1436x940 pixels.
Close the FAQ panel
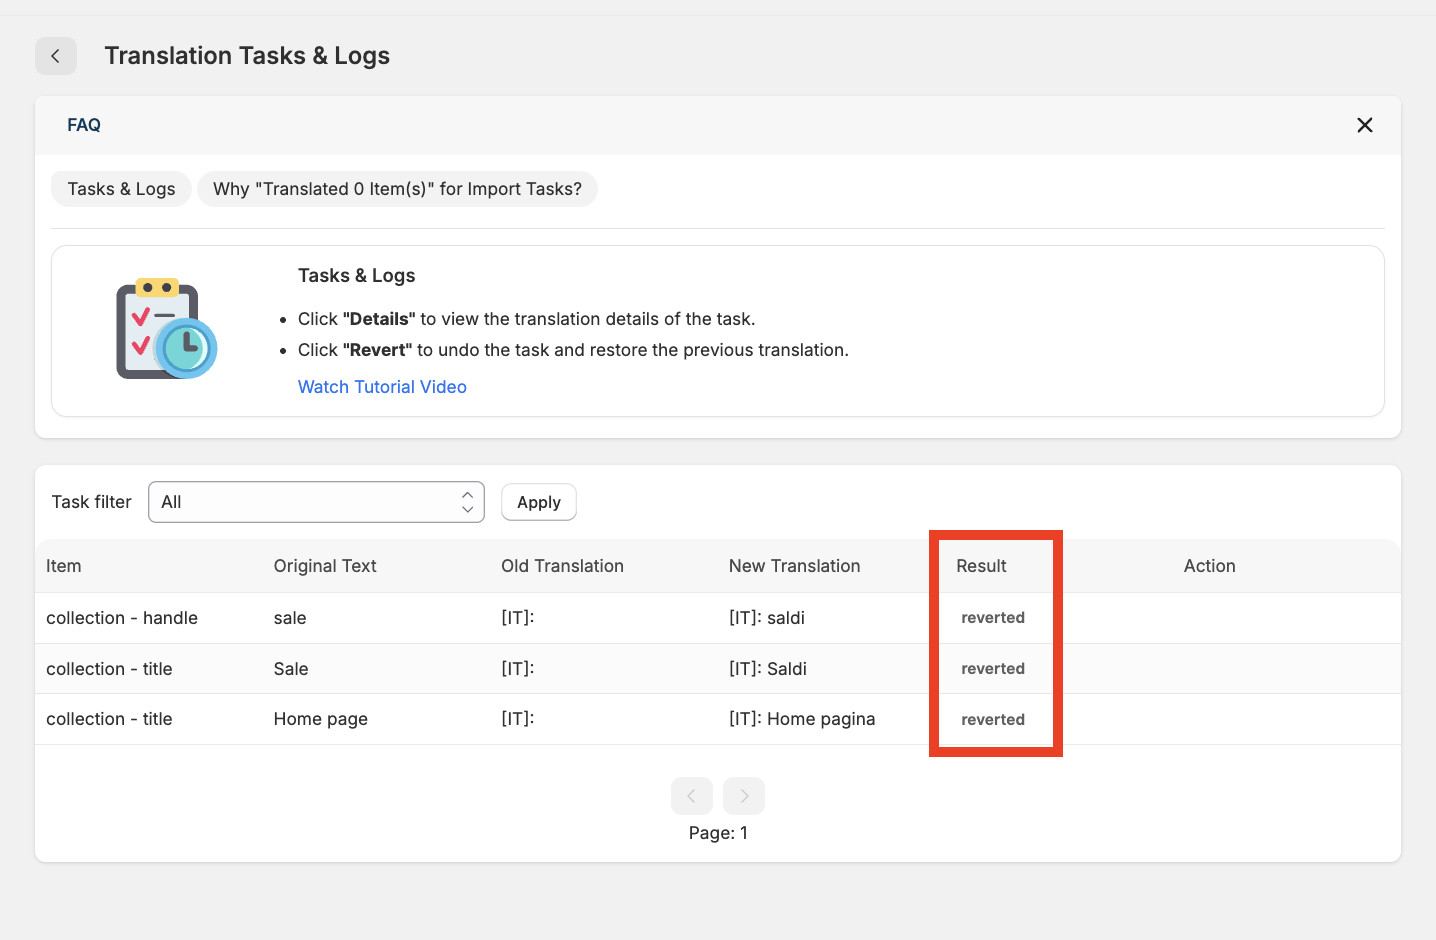click(1364, 125)
